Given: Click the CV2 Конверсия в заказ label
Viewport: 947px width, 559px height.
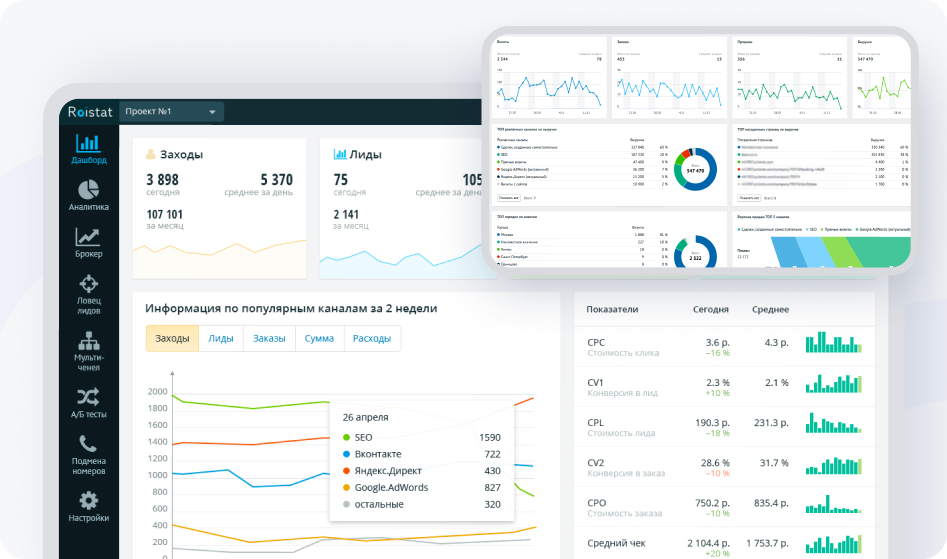Looking at the screenshot, I should tap(626, 468).
